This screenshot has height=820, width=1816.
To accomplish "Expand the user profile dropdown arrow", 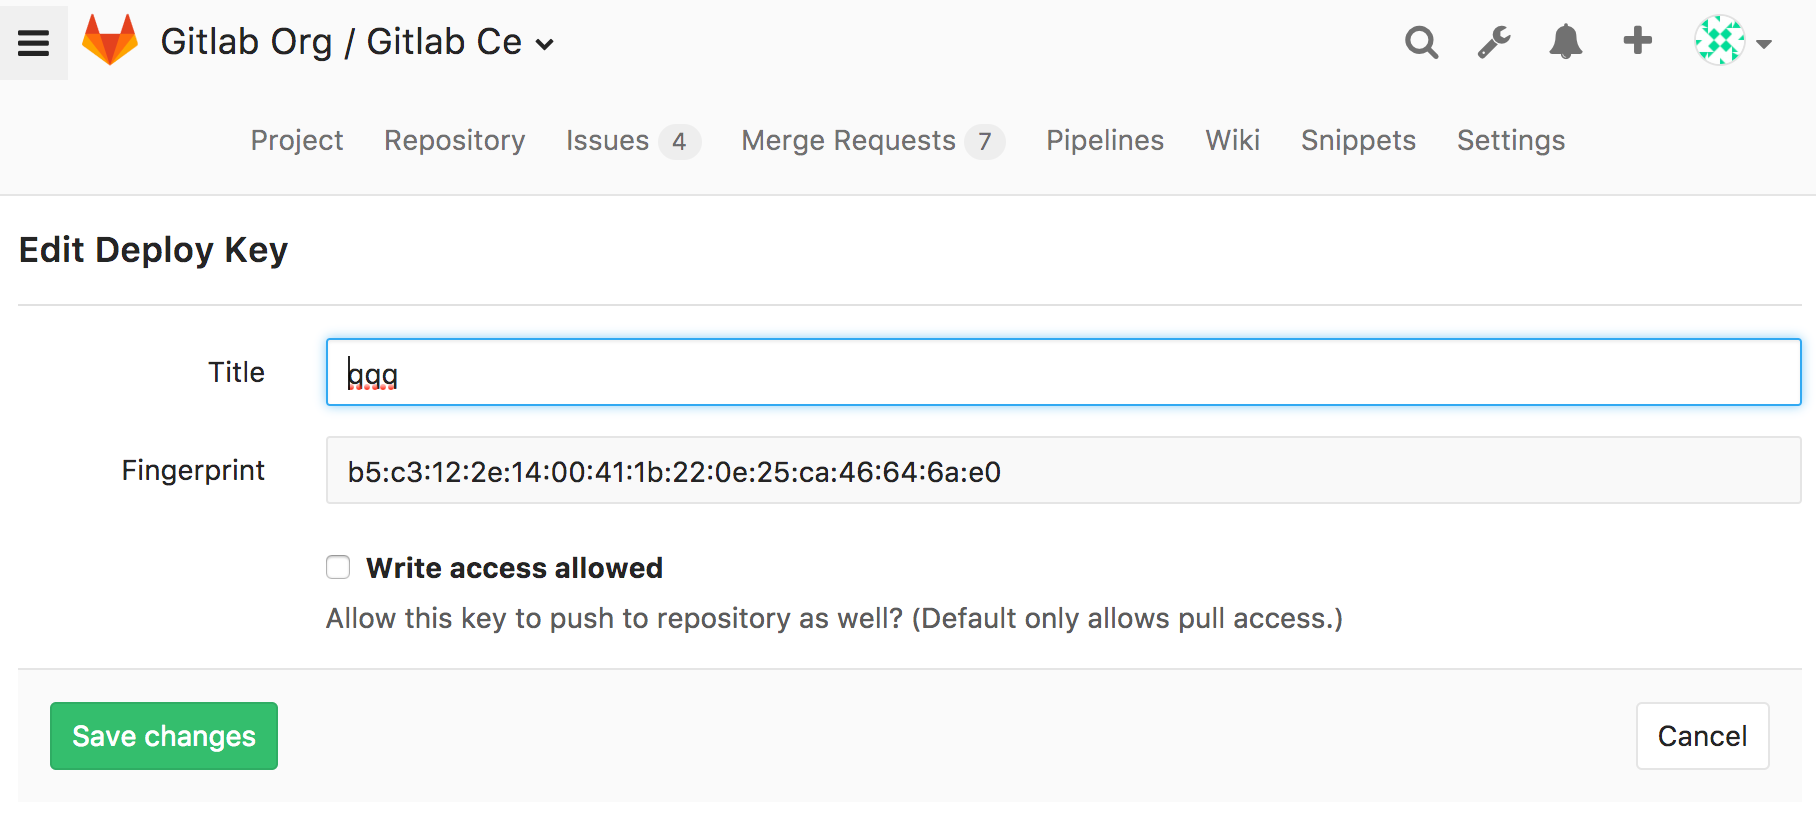I will tap(1764, 44).
